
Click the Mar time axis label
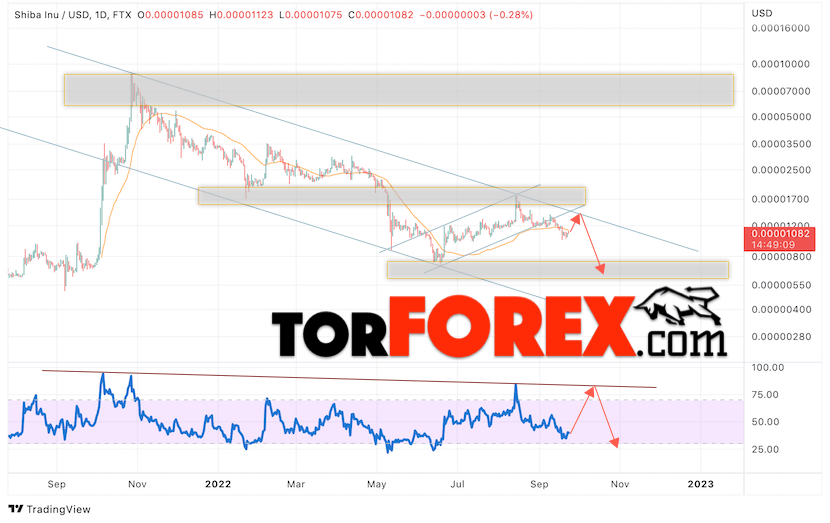point(296,484)
